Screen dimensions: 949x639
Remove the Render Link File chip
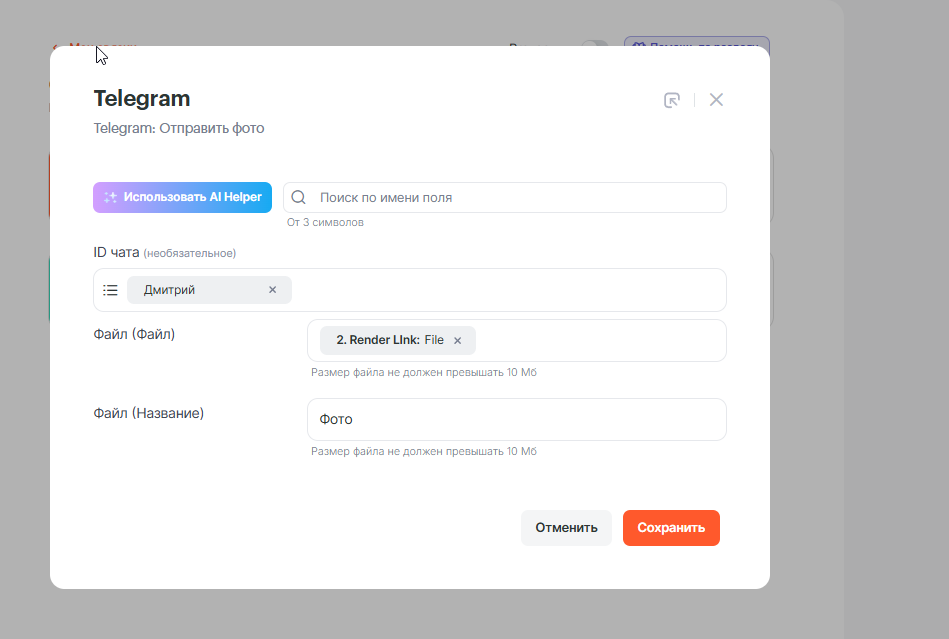click(x=458, y=341)
